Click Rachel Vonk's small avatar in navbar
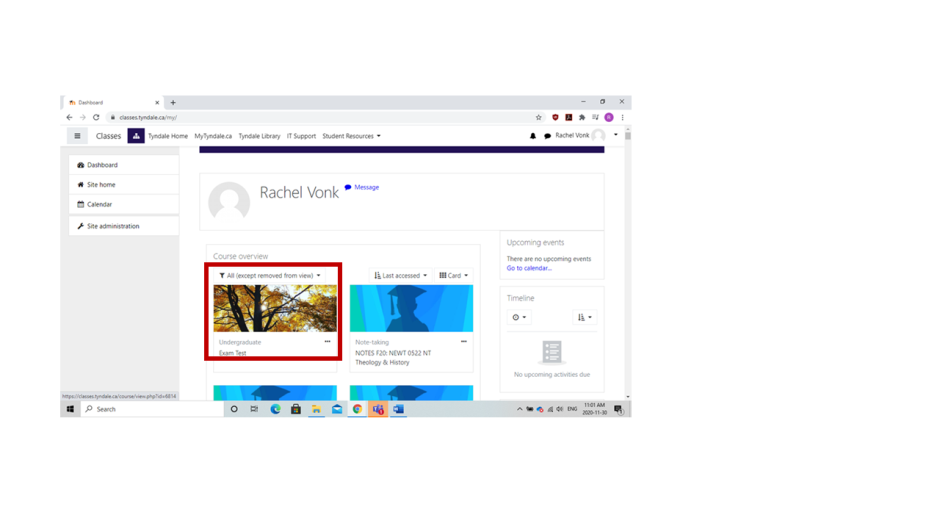Screen dimensions: 940x529 pyautogui.click(x=598, y=136)
